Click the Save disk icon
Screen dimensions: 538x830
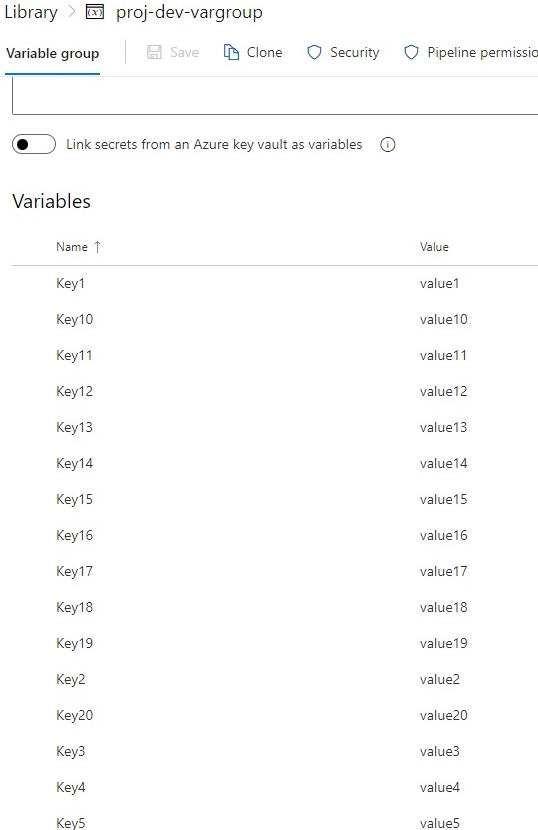154,52
